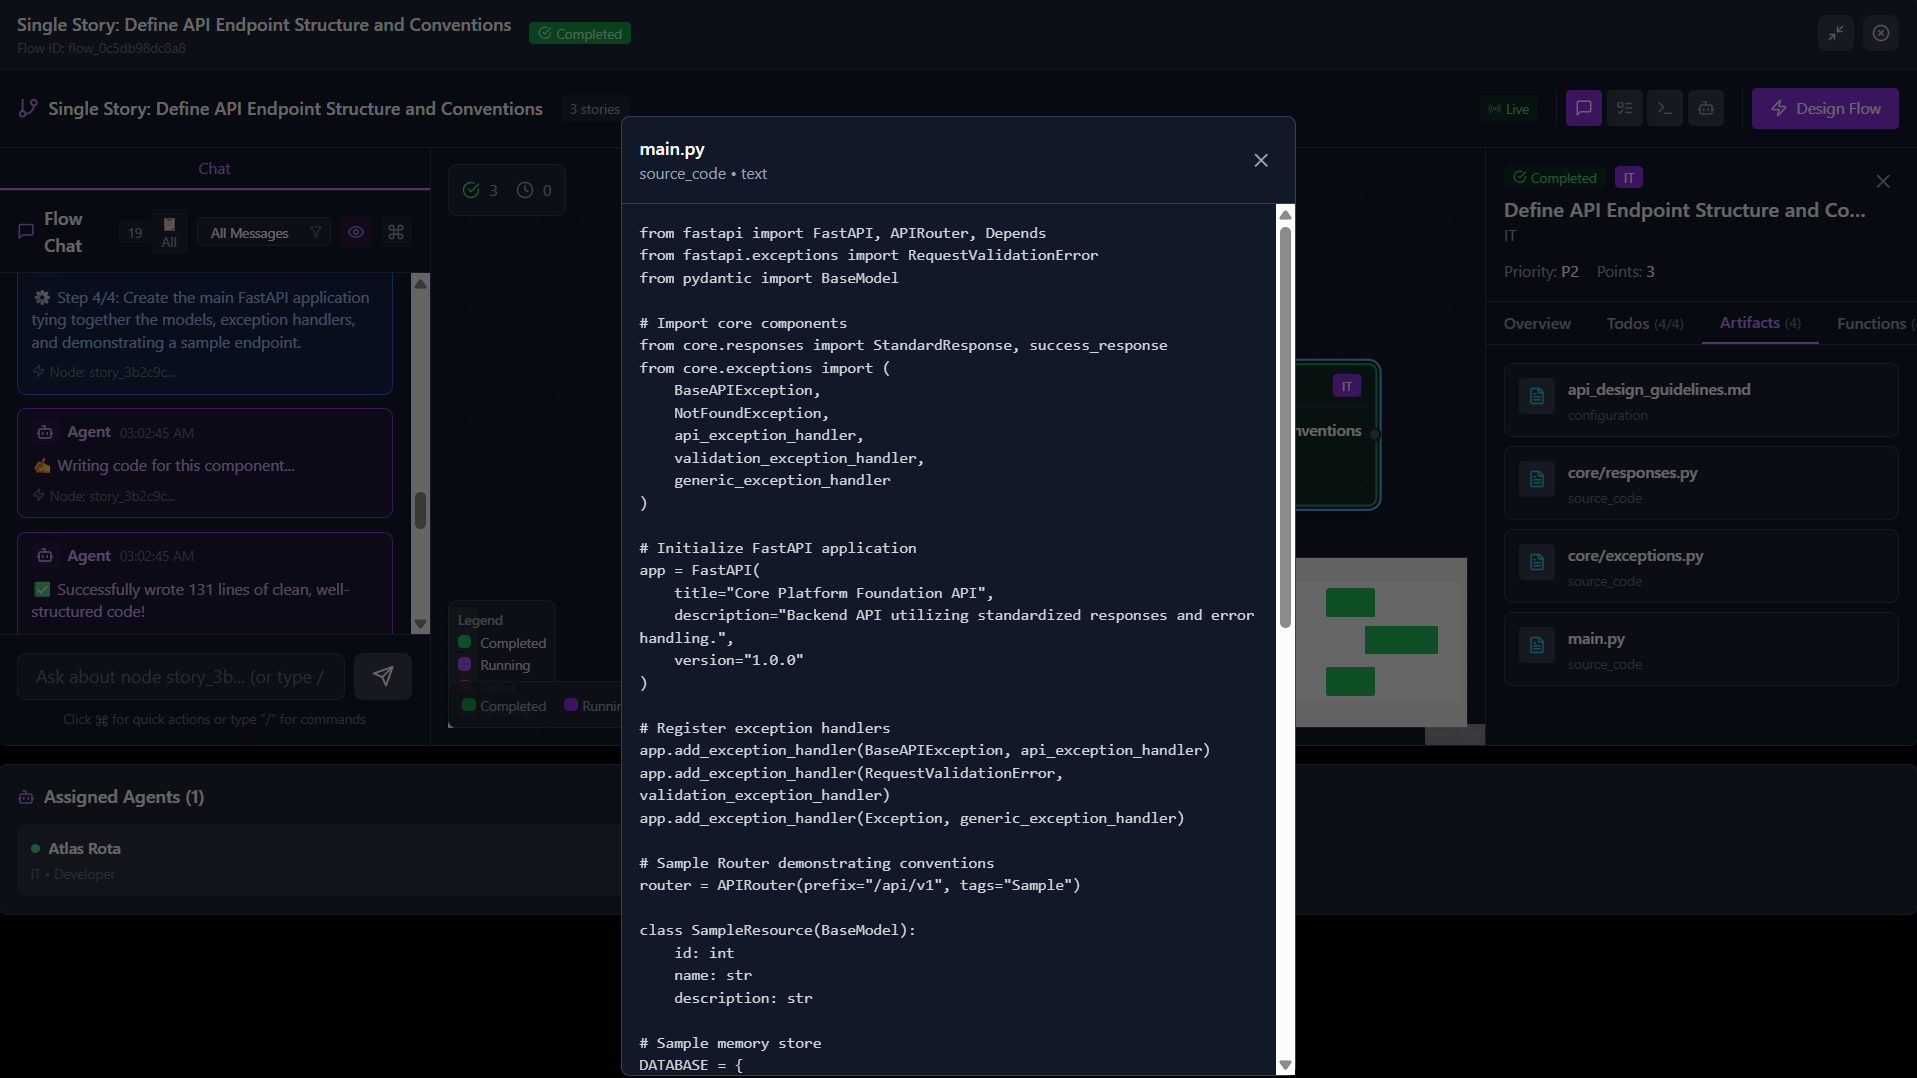Screen dimensions: 1917x1078
Task: Open the terminal console view icon
Action: coord(1665,108)
